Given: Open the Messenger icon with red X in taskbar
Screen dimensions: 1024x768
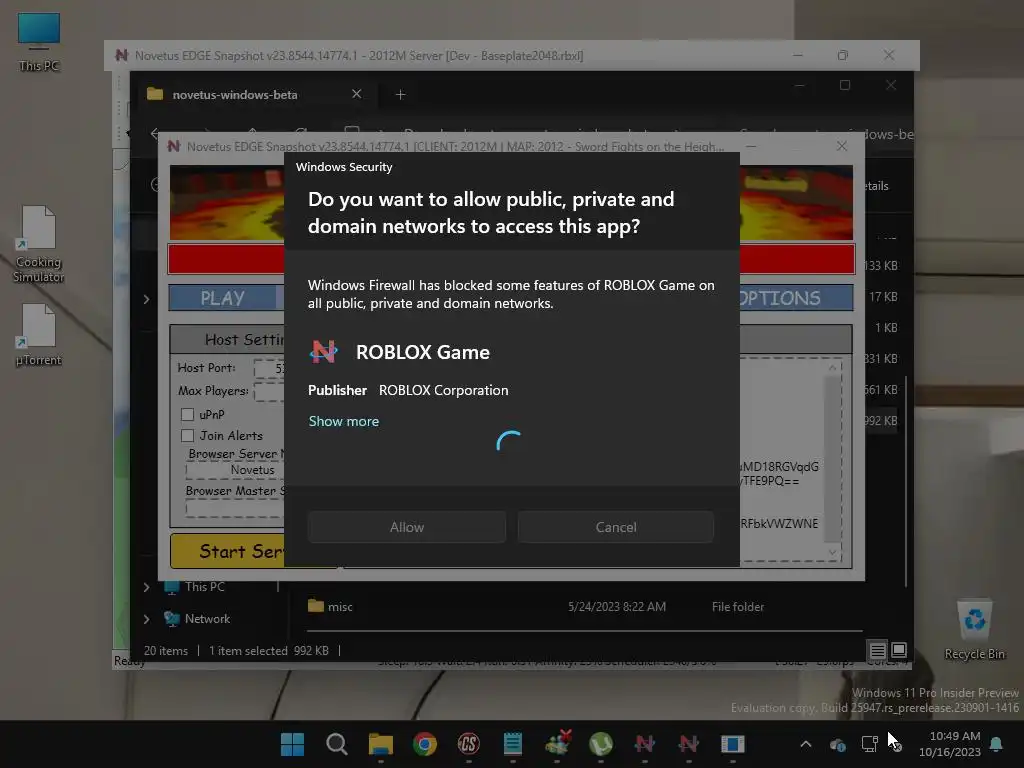Looking at the screenshot, I should tap(557, 744).
